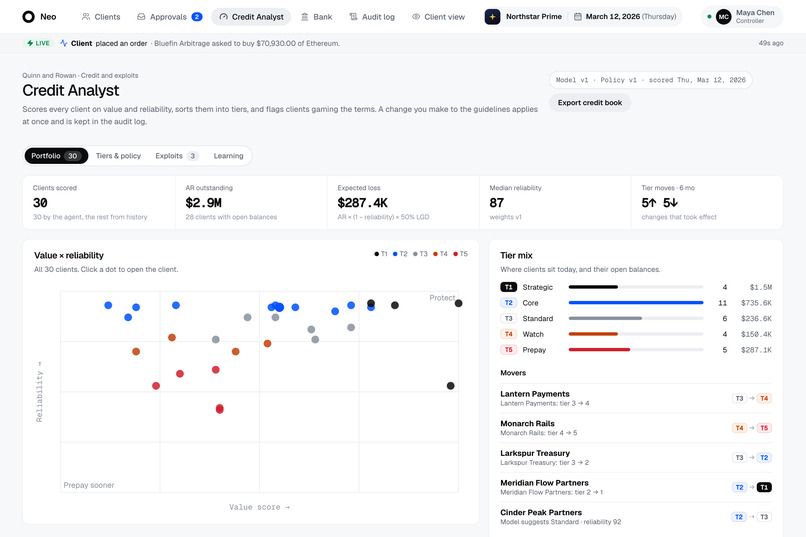Open Clients page via people icon
The height and width of the screenshot is (537, 806).
coord(86,17)
